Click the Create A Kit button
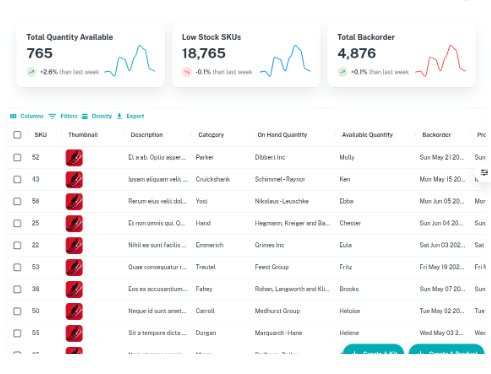 [373, 349]
